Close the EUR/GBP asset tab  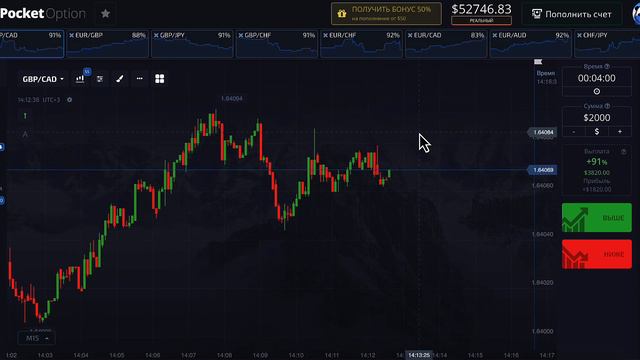[71, 36]
